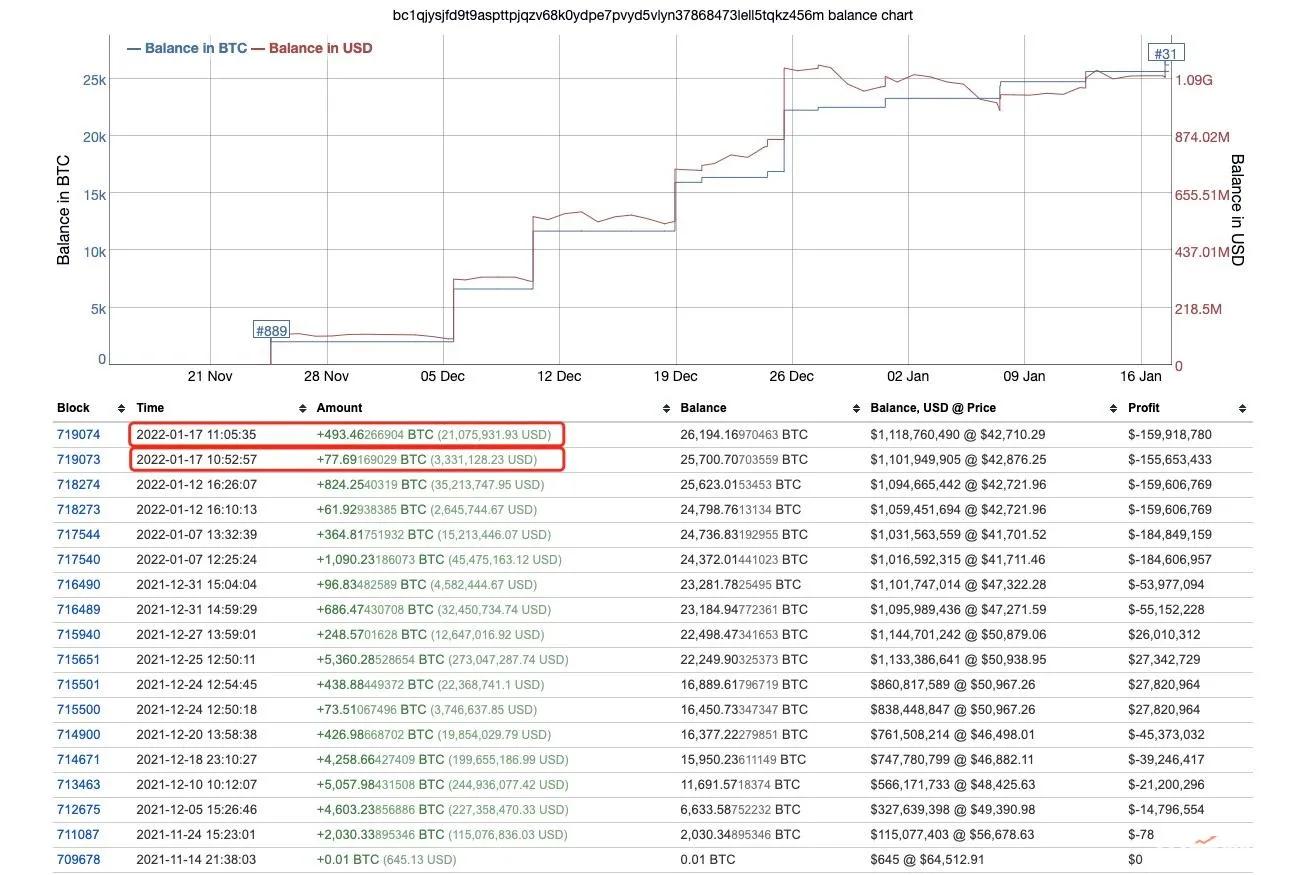The height and width of the screenshot is (875, 1294).
Task: Open the 715500 block page
Action: point(79,709)
